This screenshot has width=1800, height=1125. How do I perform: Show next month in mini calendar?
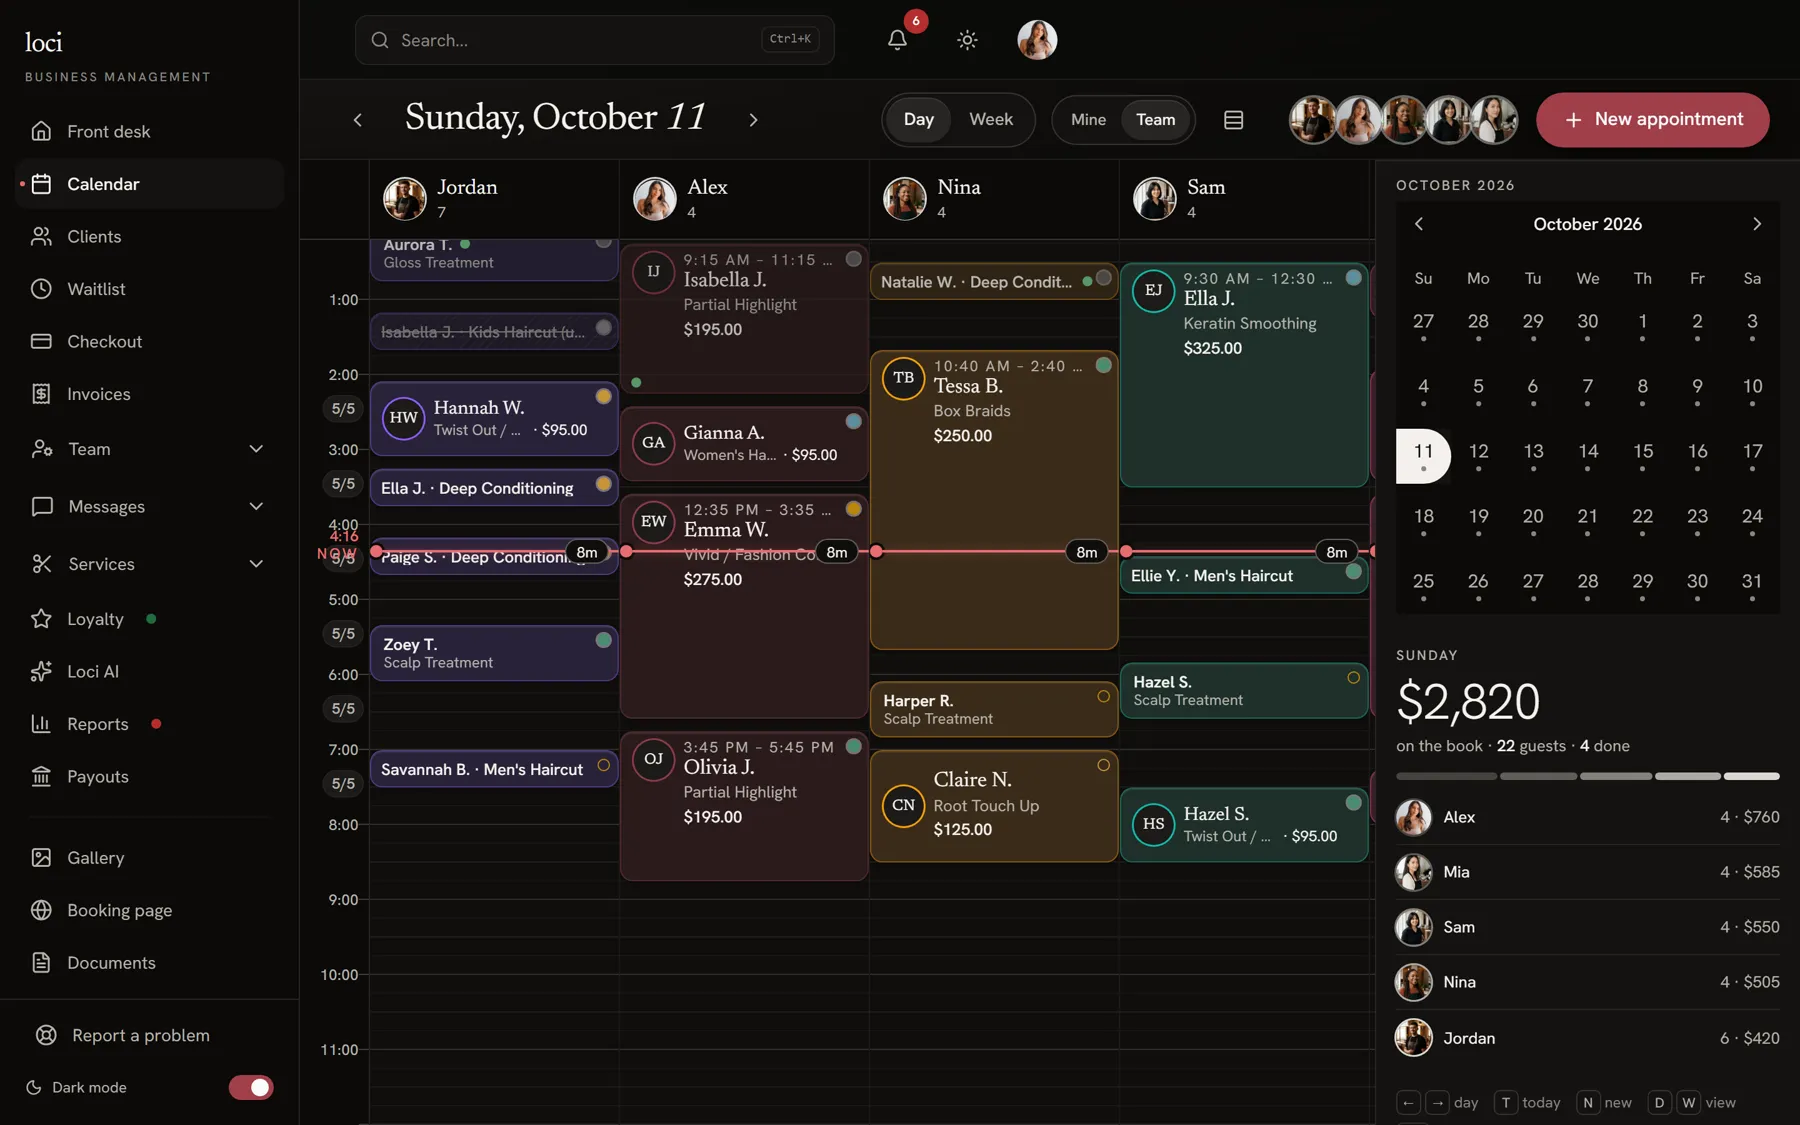[1757, 224]
